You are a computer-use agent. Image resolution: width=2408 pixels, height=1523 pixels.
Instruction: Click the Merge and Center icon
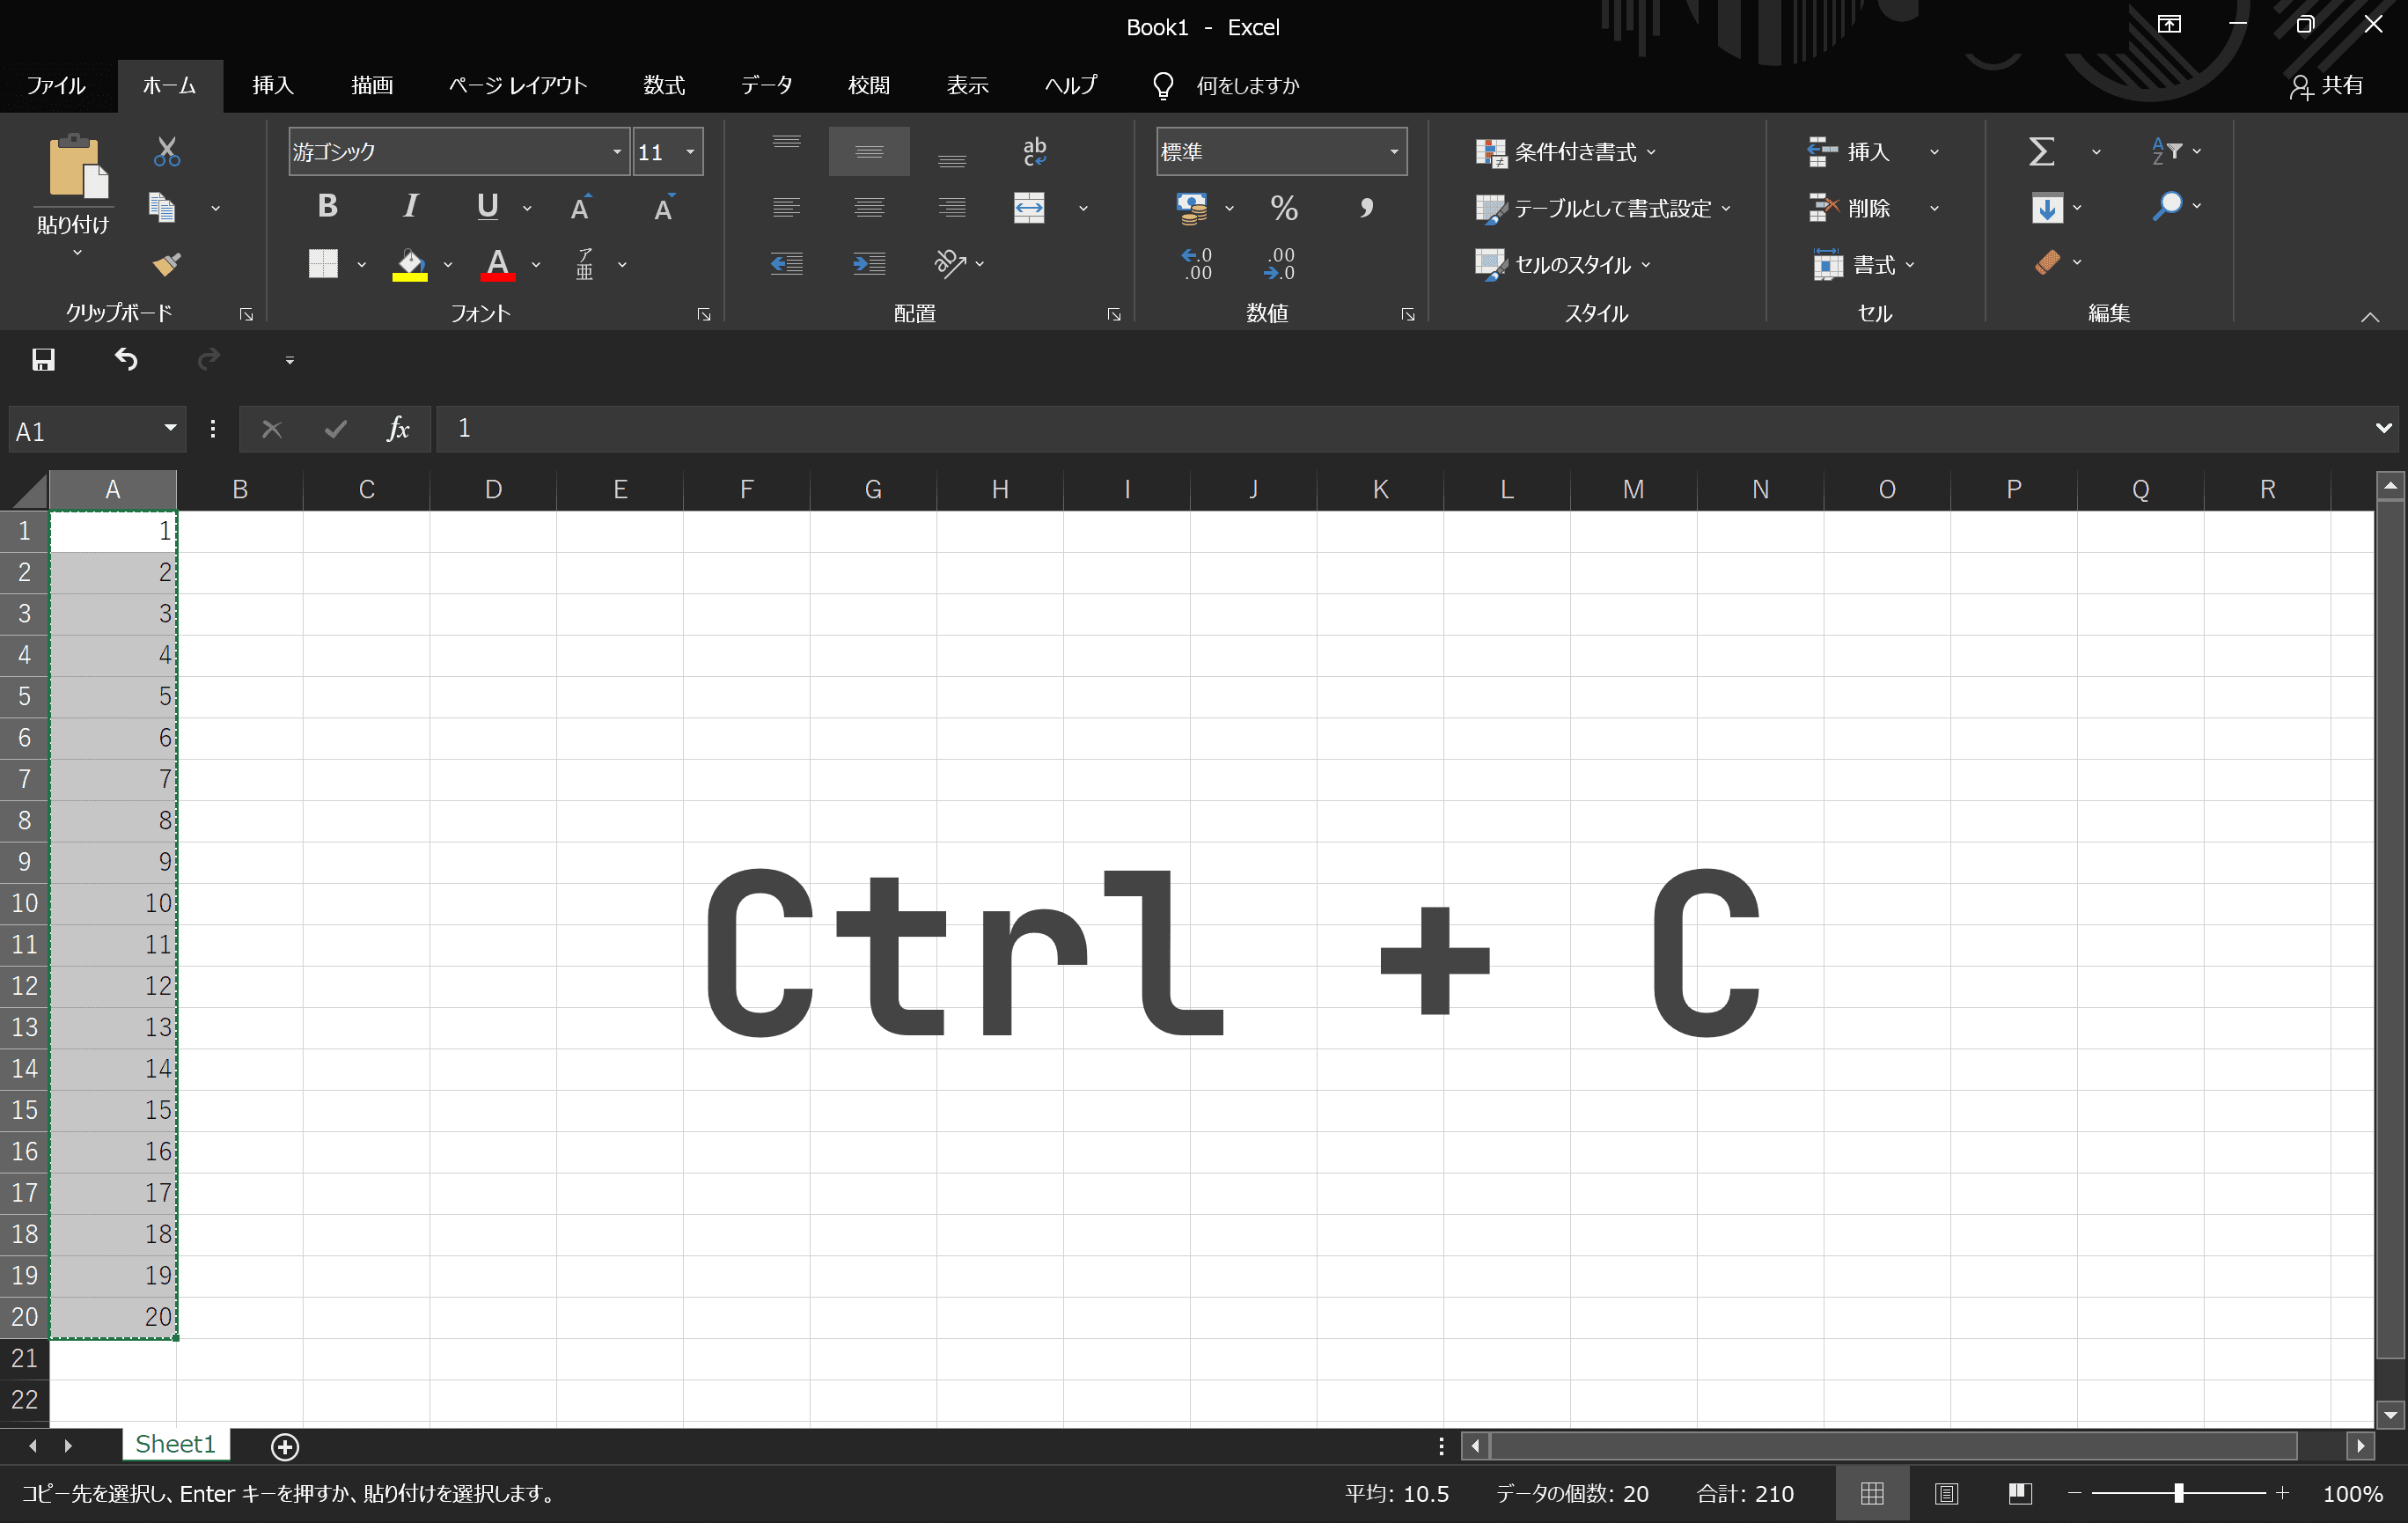click(1029, 208)
